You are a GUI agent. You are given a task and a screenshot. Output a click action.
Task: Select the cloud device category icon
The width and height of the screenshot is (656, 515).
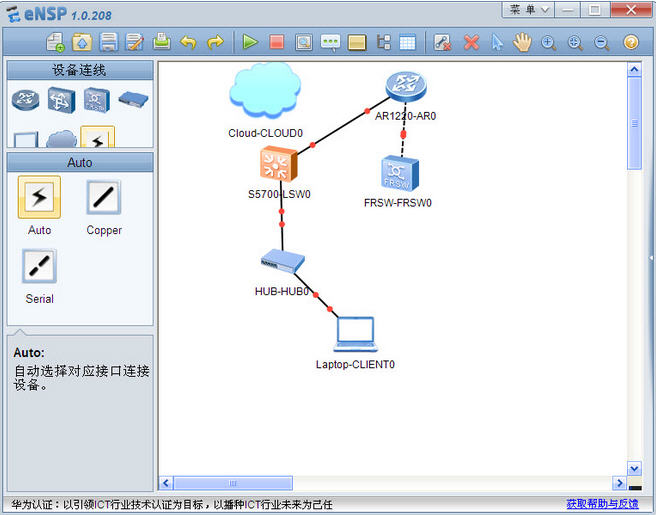click(61, 139)
